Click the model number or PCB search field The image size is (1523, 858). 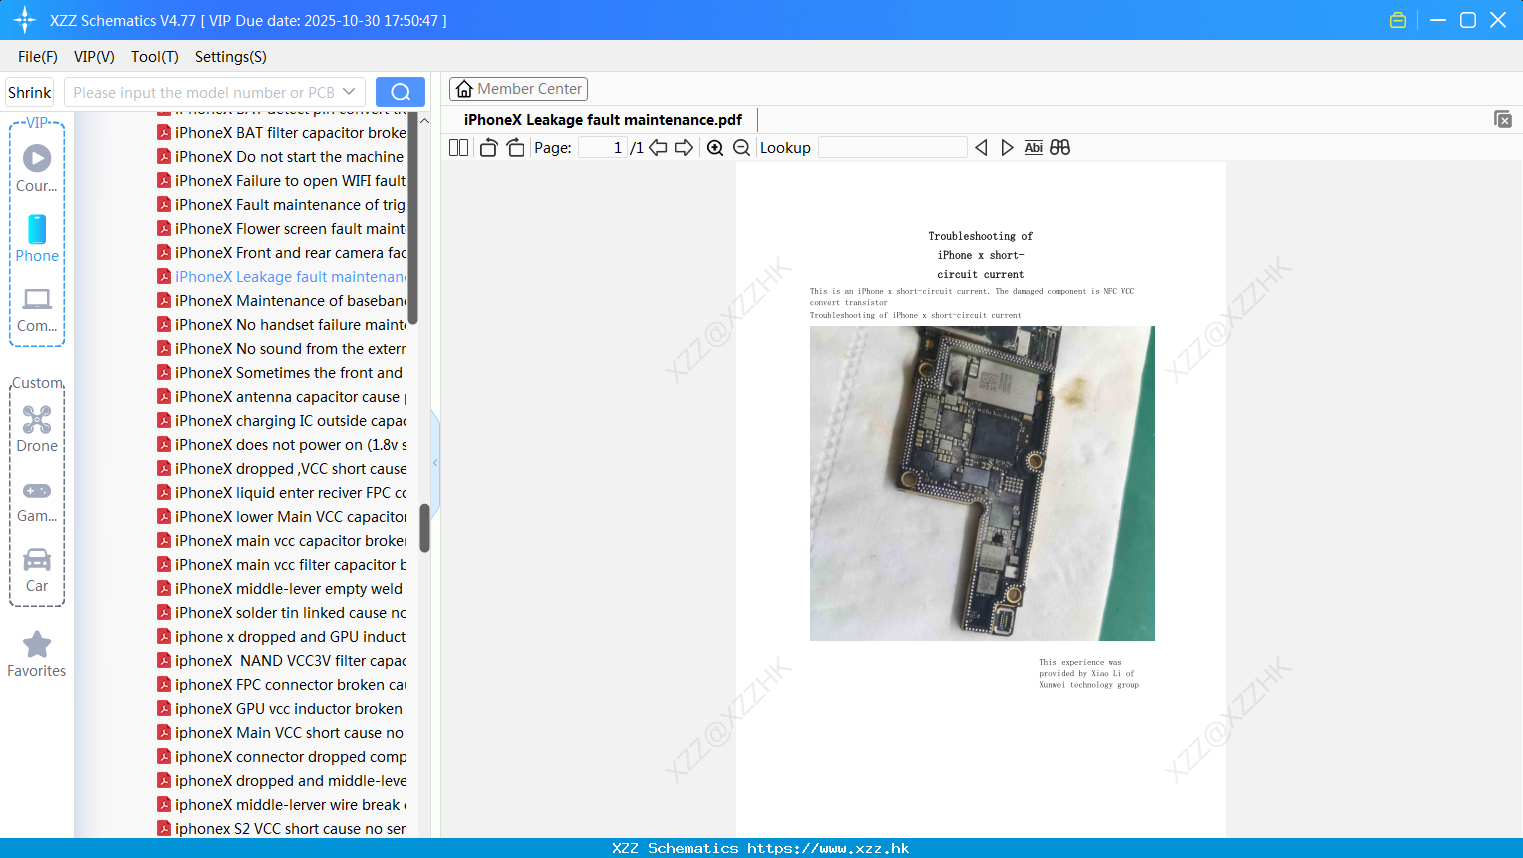203,92
